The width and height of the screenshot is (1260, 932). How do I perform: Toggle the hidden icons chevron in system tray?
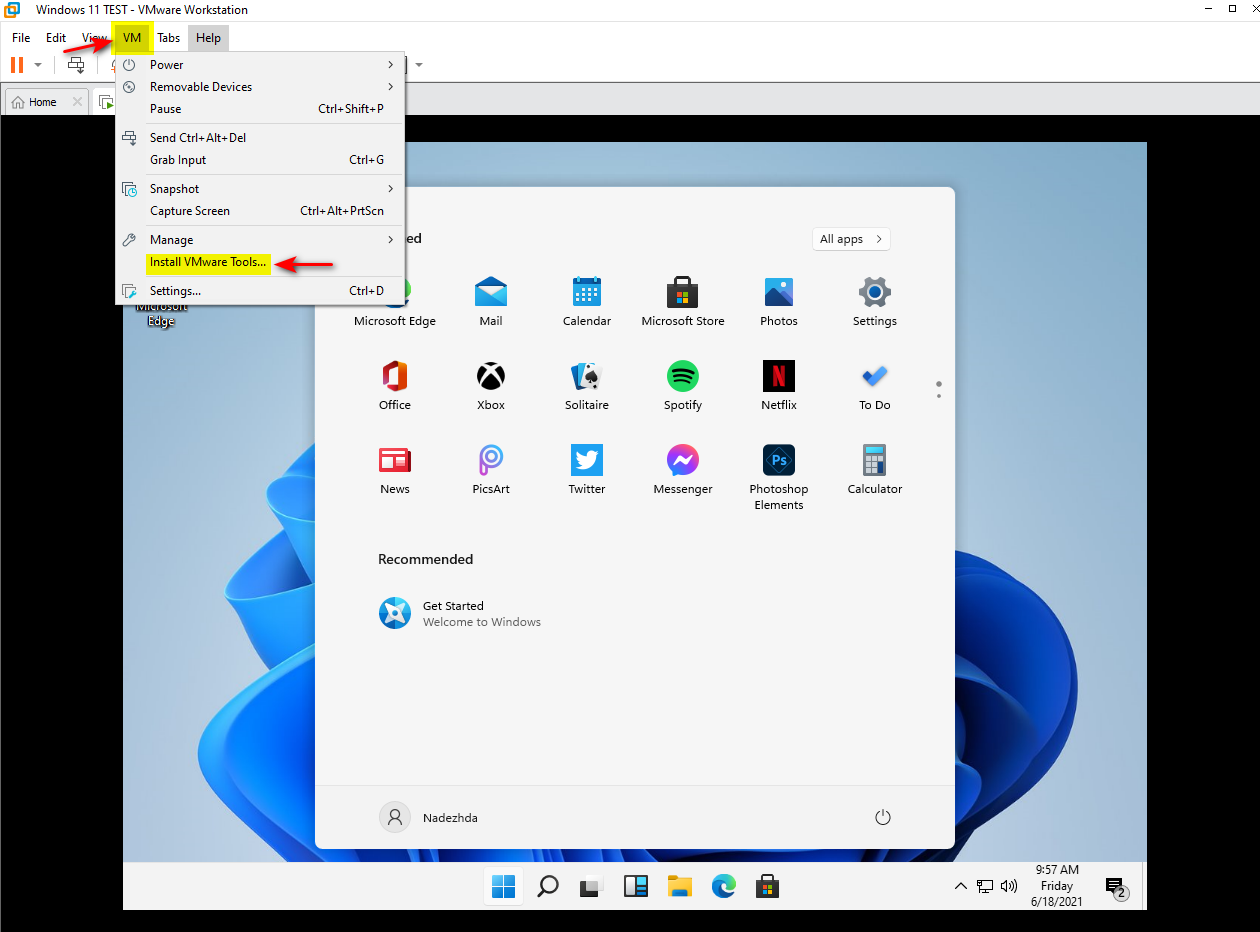960,886
